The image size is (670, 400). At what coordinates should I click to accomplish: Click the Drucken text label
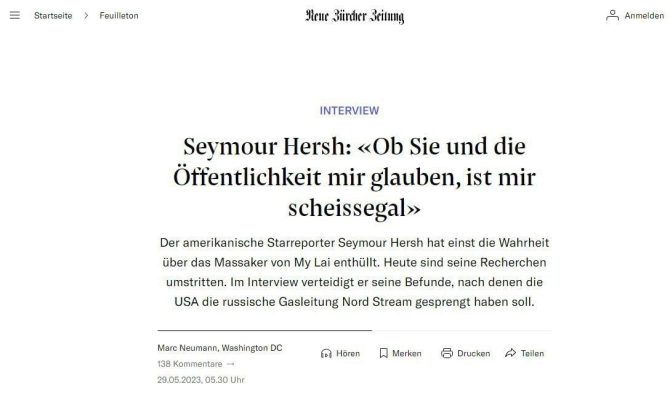[x=474, y=353]
